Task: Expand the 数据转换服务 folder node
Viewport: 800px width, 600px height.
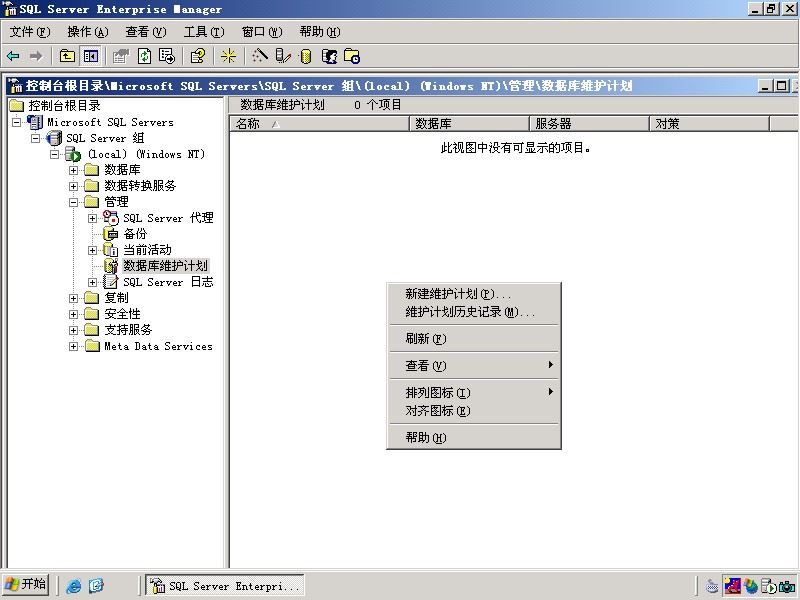Action: pos(73,186)
